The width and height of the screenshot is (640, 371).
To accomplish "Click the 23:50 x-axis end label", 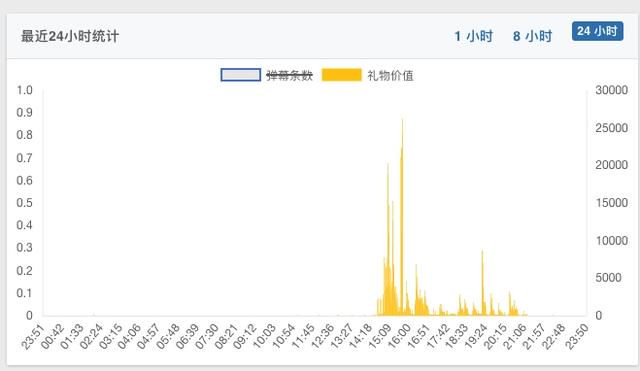I will pyautogui.click(x=577, y=336).
